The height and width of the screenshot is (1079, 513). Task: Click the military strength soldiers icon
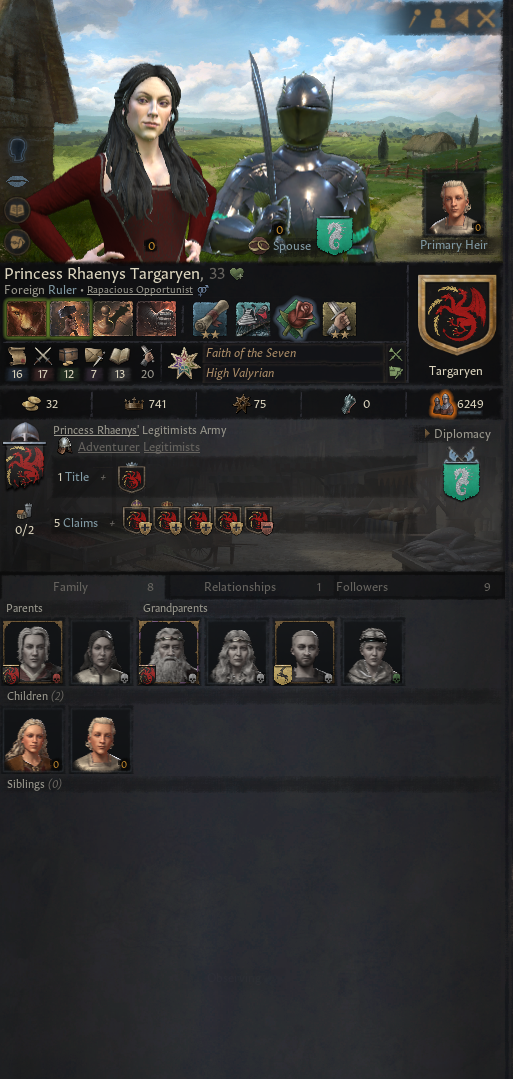(x=442, y=404)
